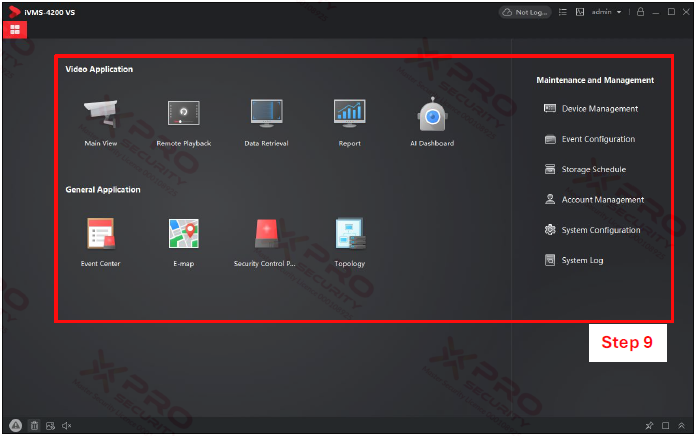Image resolution: width=696 pixels, height=436 pixels.
Task: Minimize the iVMS-4200 window
Action: [656, 12]
